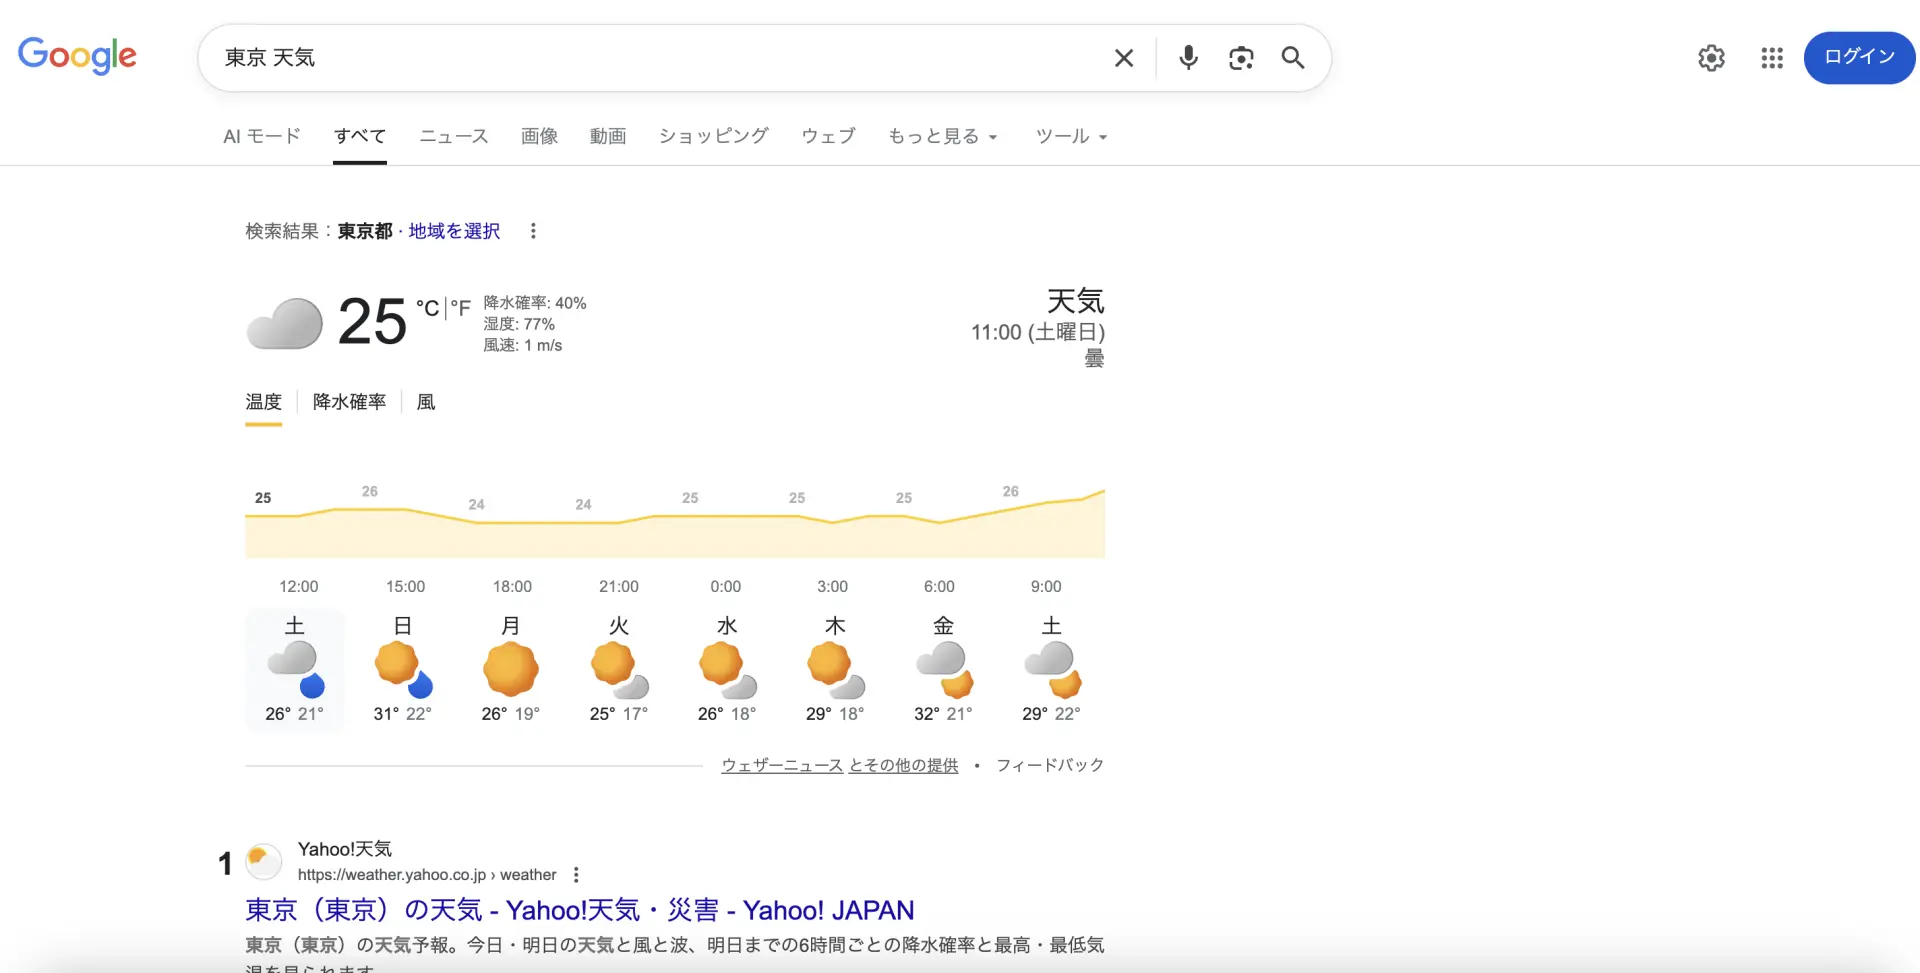Image resolution: width=1920 pixels, height=973 pixels.
Task: Open 動画 tab
Action: (x=608, y=136)
